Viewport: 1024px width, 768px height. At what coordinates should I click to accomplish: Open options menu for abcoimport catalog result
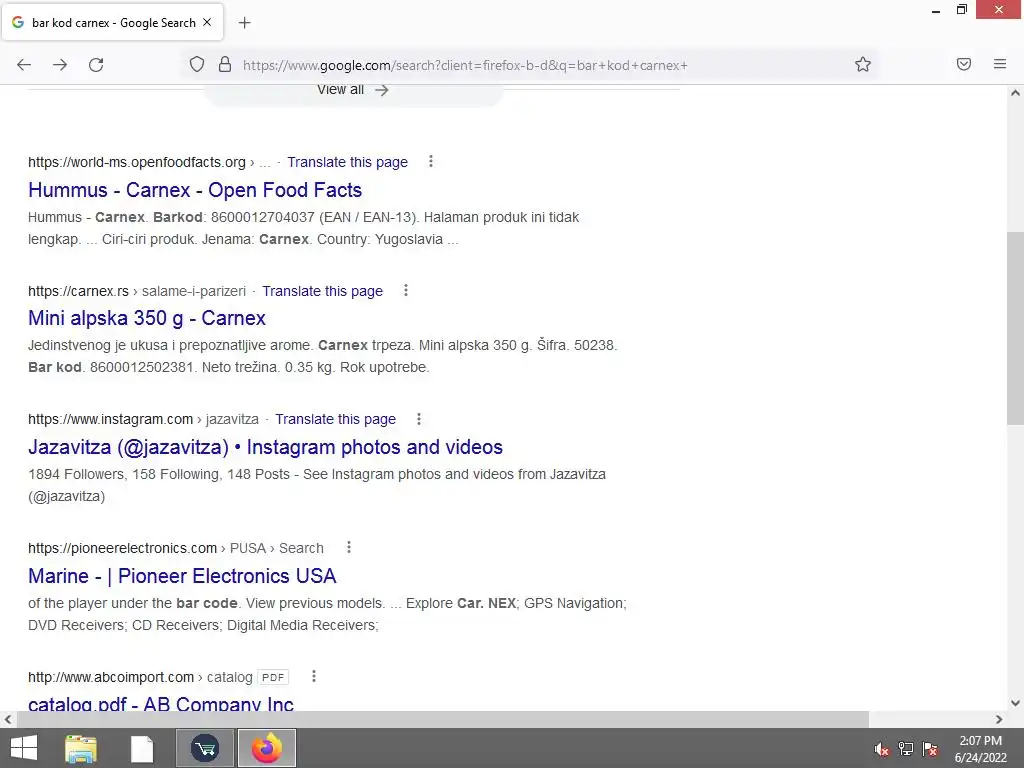click(x=313, y=677)
